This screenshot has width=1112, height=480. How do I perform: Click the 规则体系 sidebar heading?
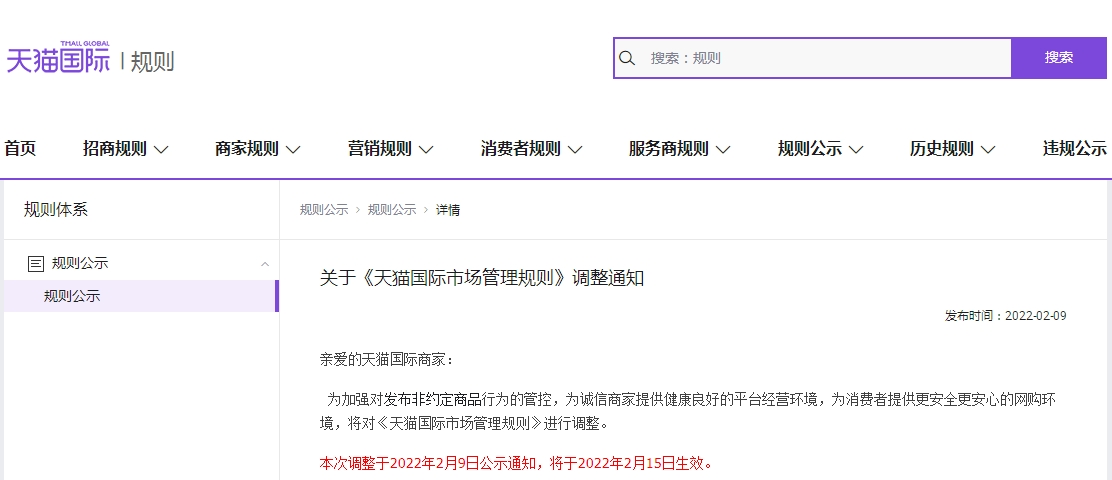[56, 210]
